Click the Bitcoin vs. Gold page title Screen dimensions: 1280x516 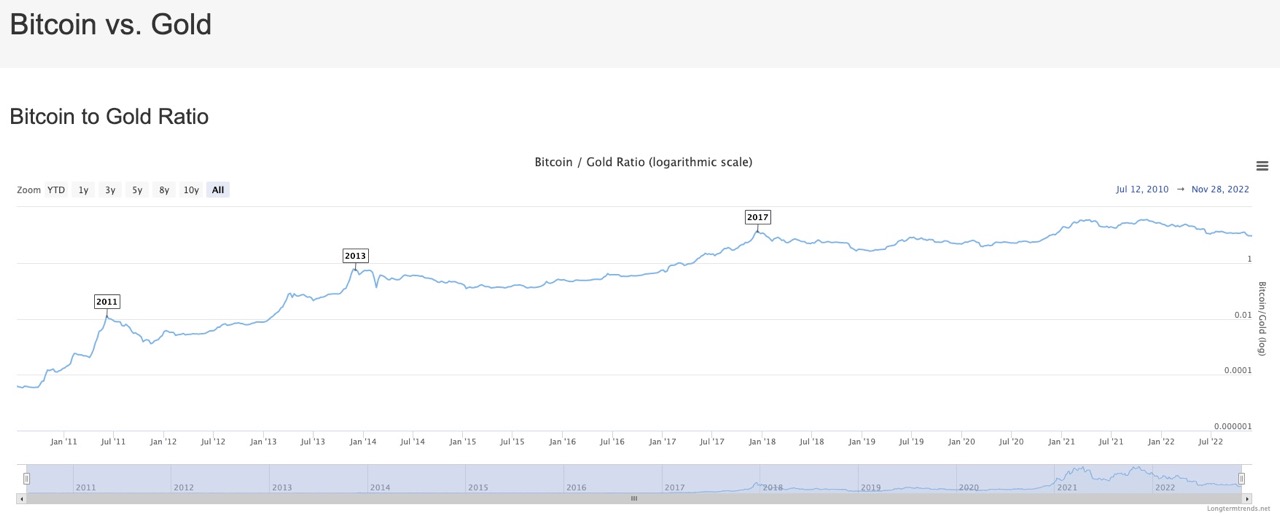(x=111, y=24)
